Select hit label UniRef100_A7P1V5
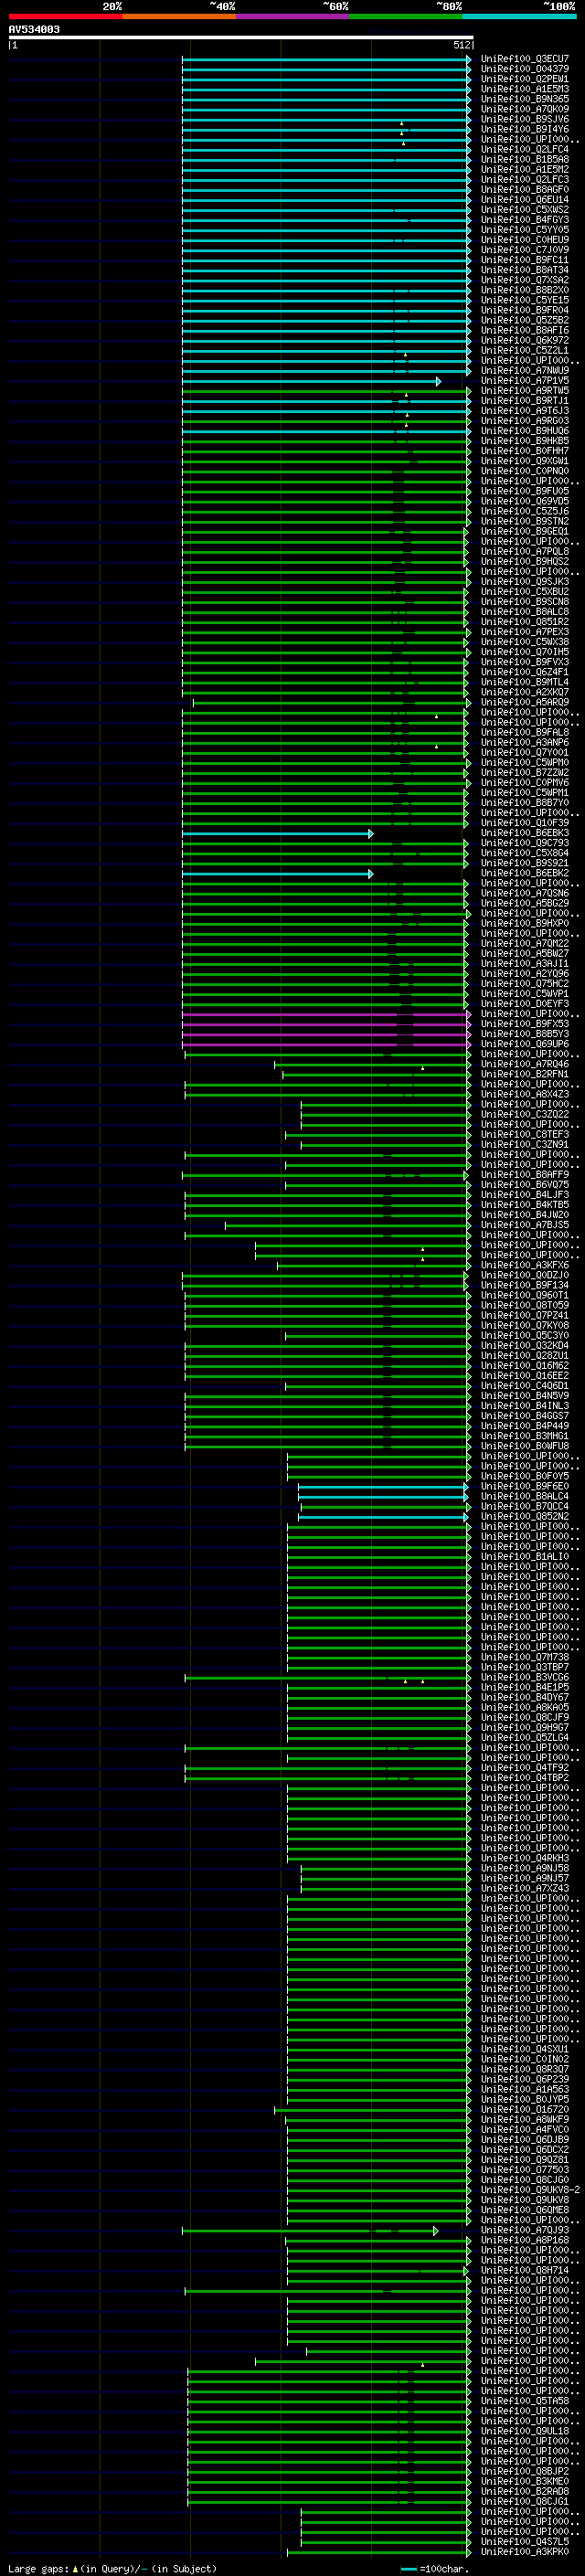585x2576 pixels. coord(524,381)
